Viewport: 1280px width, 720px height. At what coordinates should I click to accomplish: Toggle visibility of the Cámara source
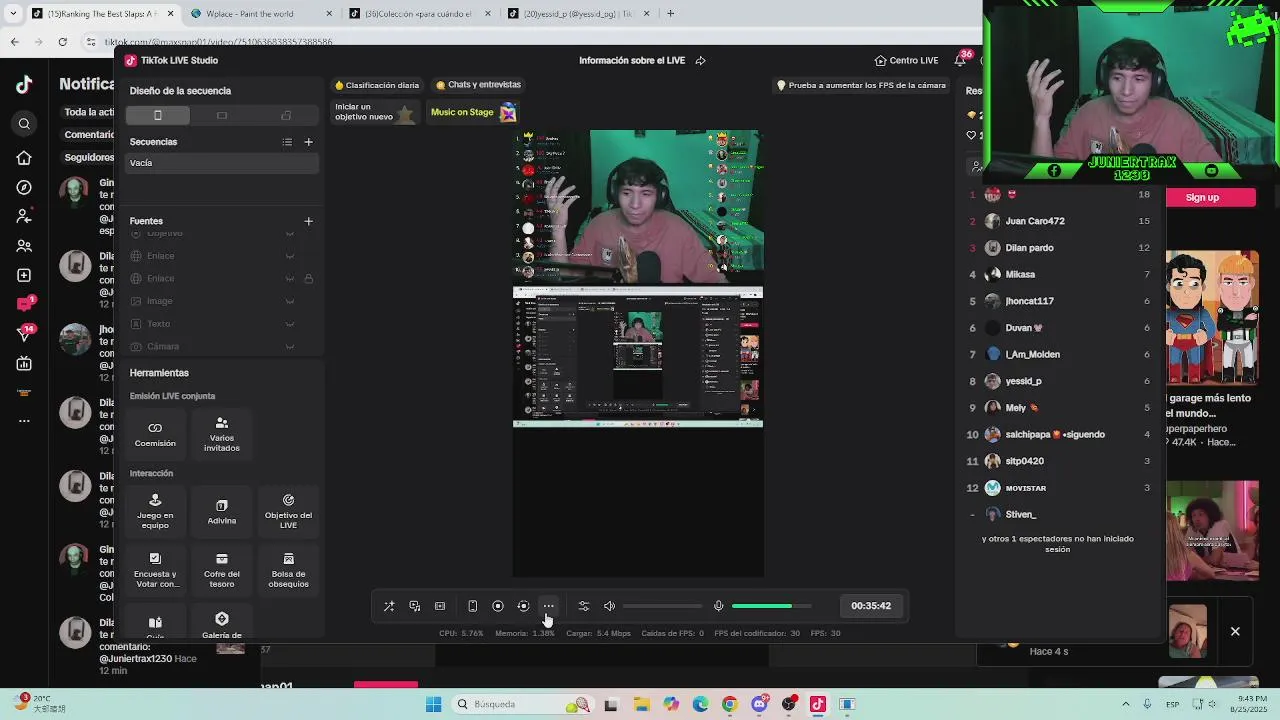[290, 346]
